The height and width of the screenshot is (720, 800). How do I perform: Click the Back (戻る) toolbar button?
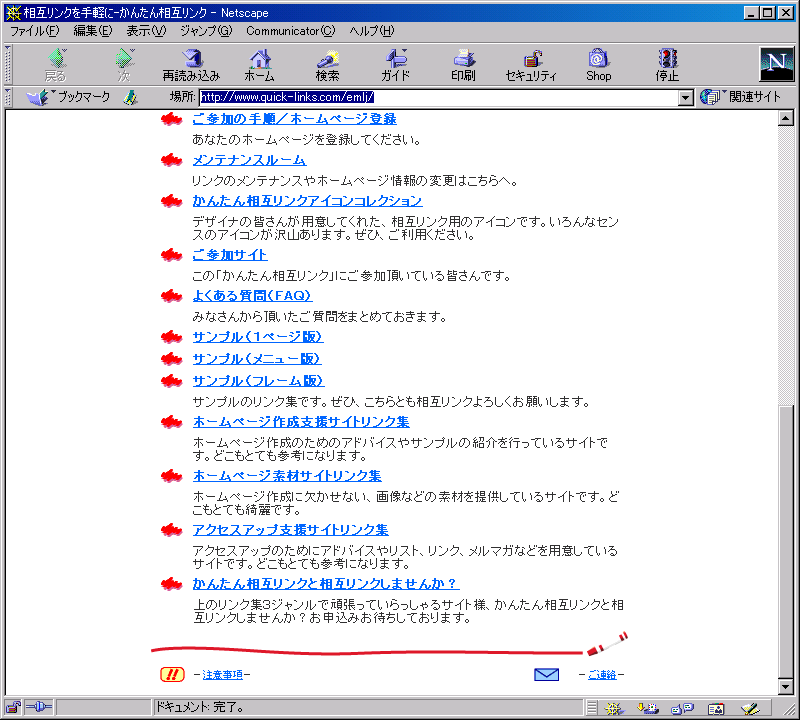(x=56, y=65)
